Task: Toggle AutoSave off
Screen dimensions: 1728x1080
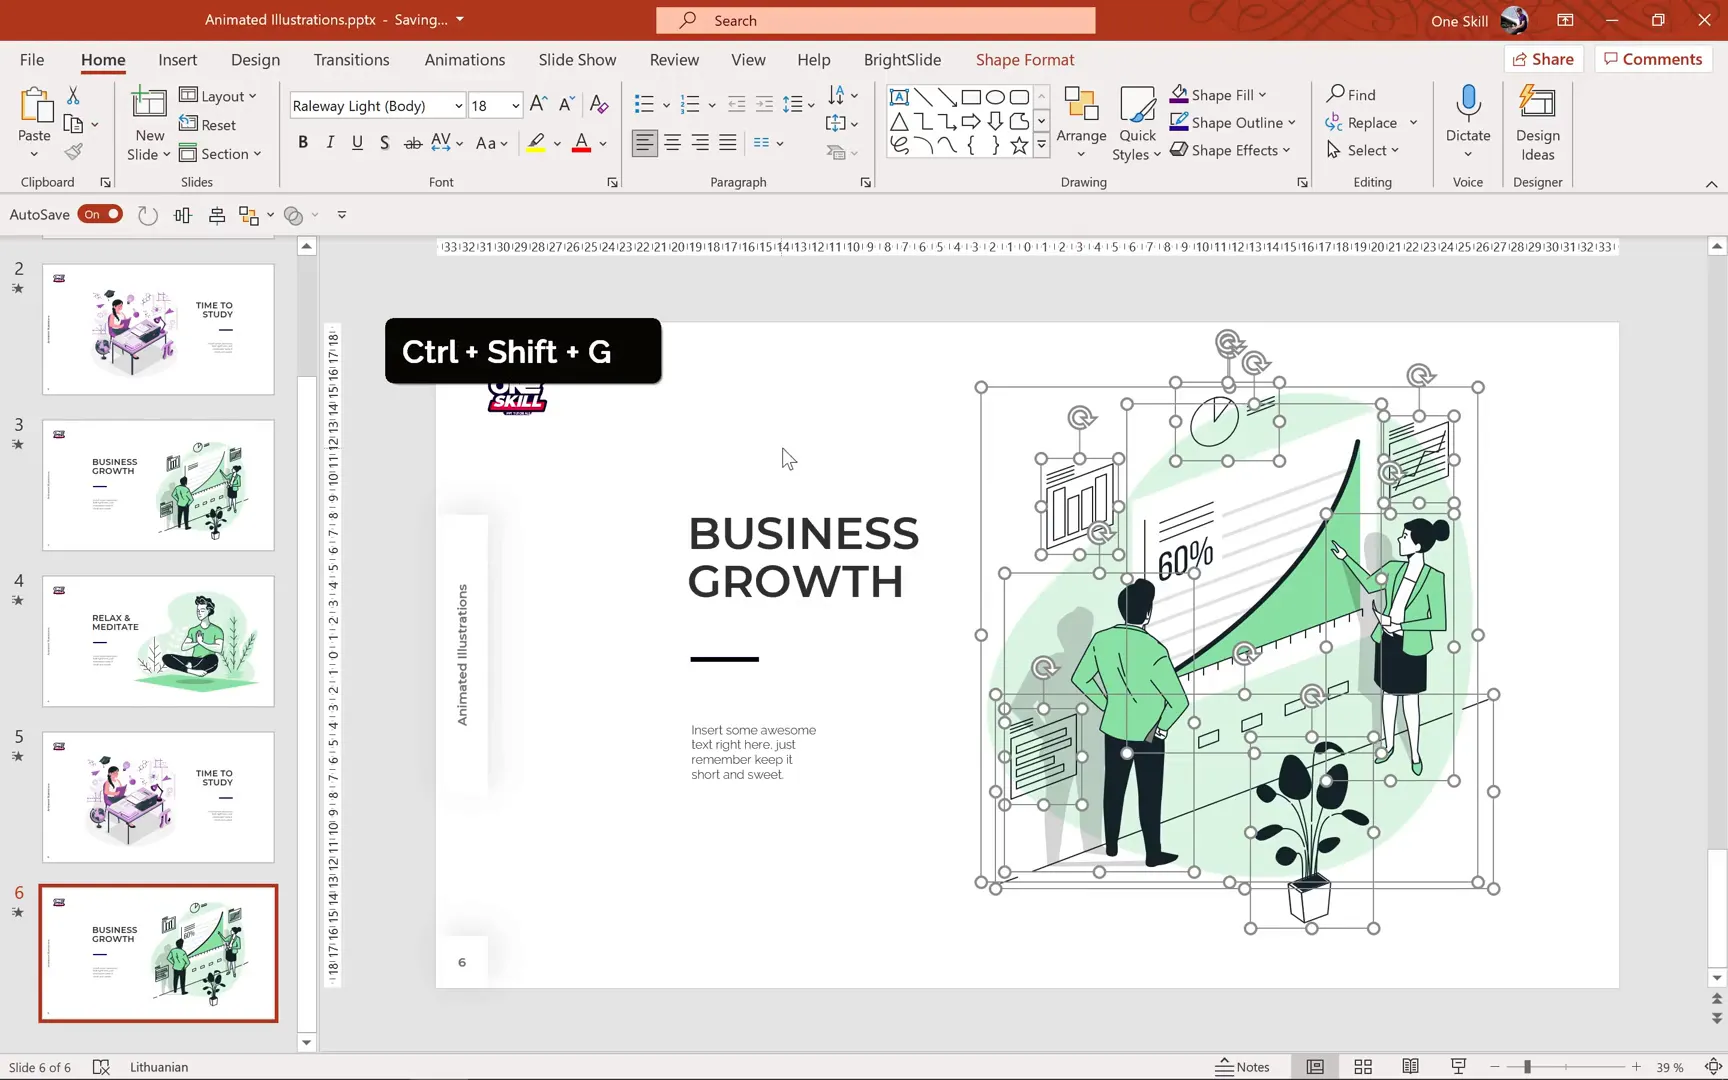Action: tap(100, 214)
